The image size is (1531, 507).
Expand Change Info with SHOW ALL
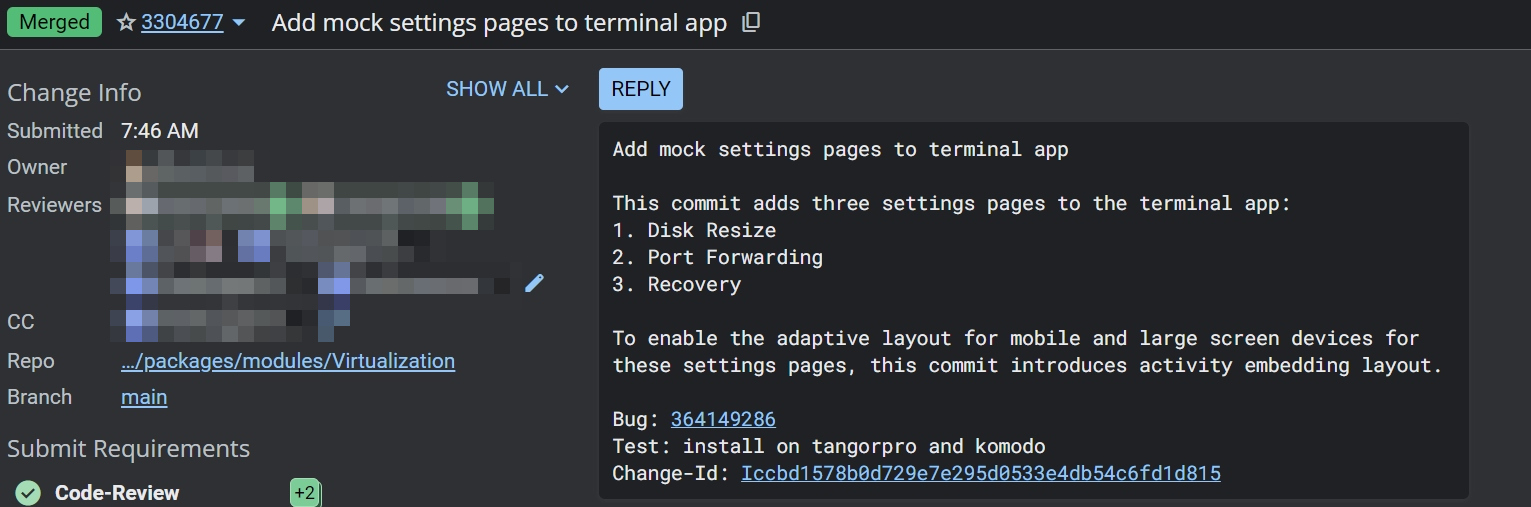(x=507, y=89)
